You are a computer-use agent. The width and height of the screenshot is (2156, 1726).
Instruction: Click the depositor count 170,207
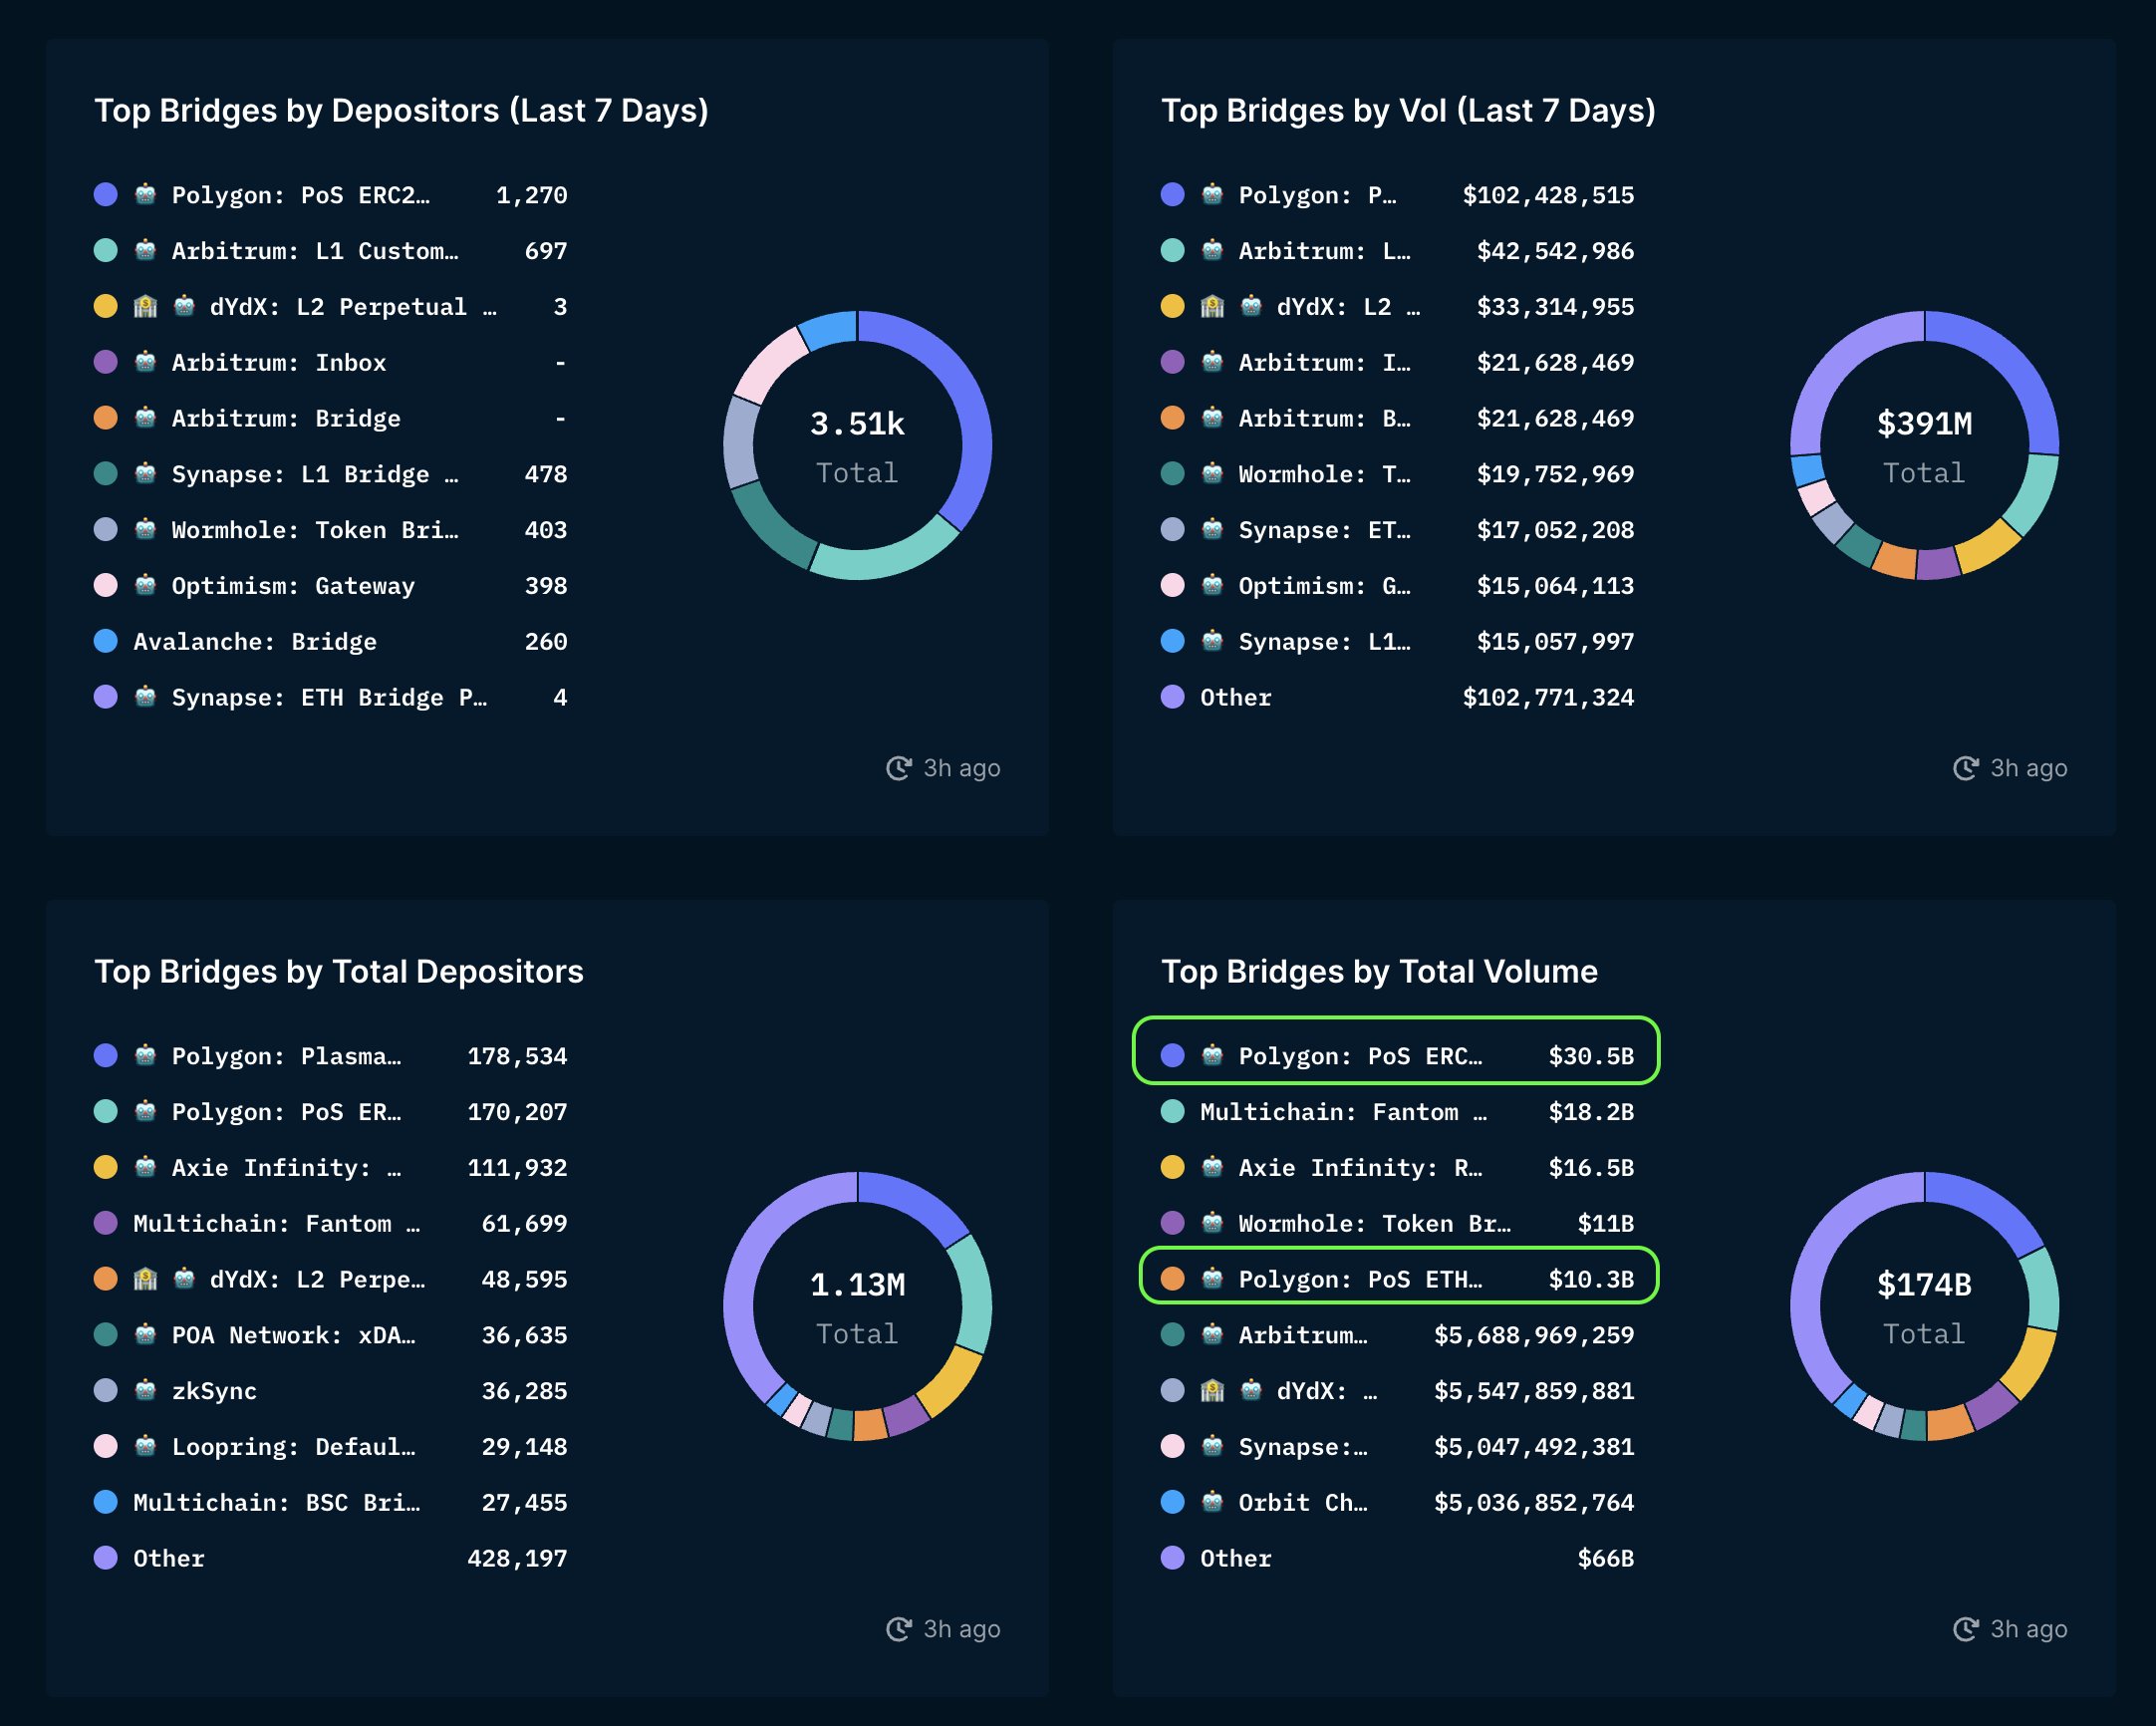point(517,1112)
